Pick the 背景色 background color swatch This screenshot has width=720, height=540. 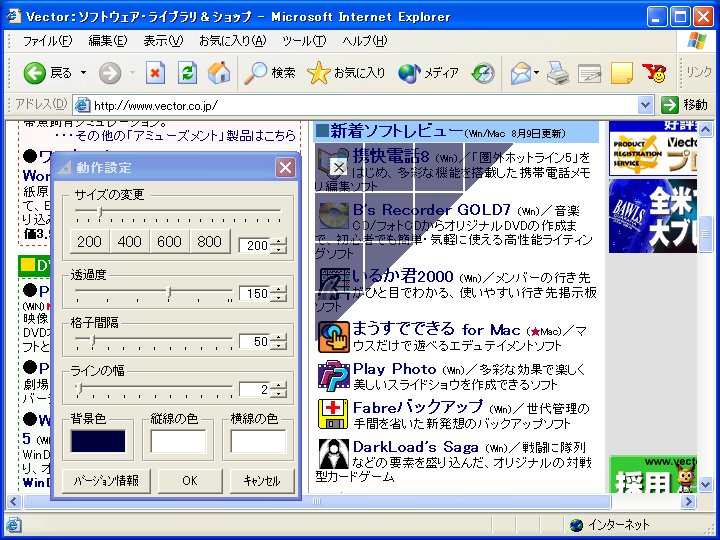click(98, 441)
